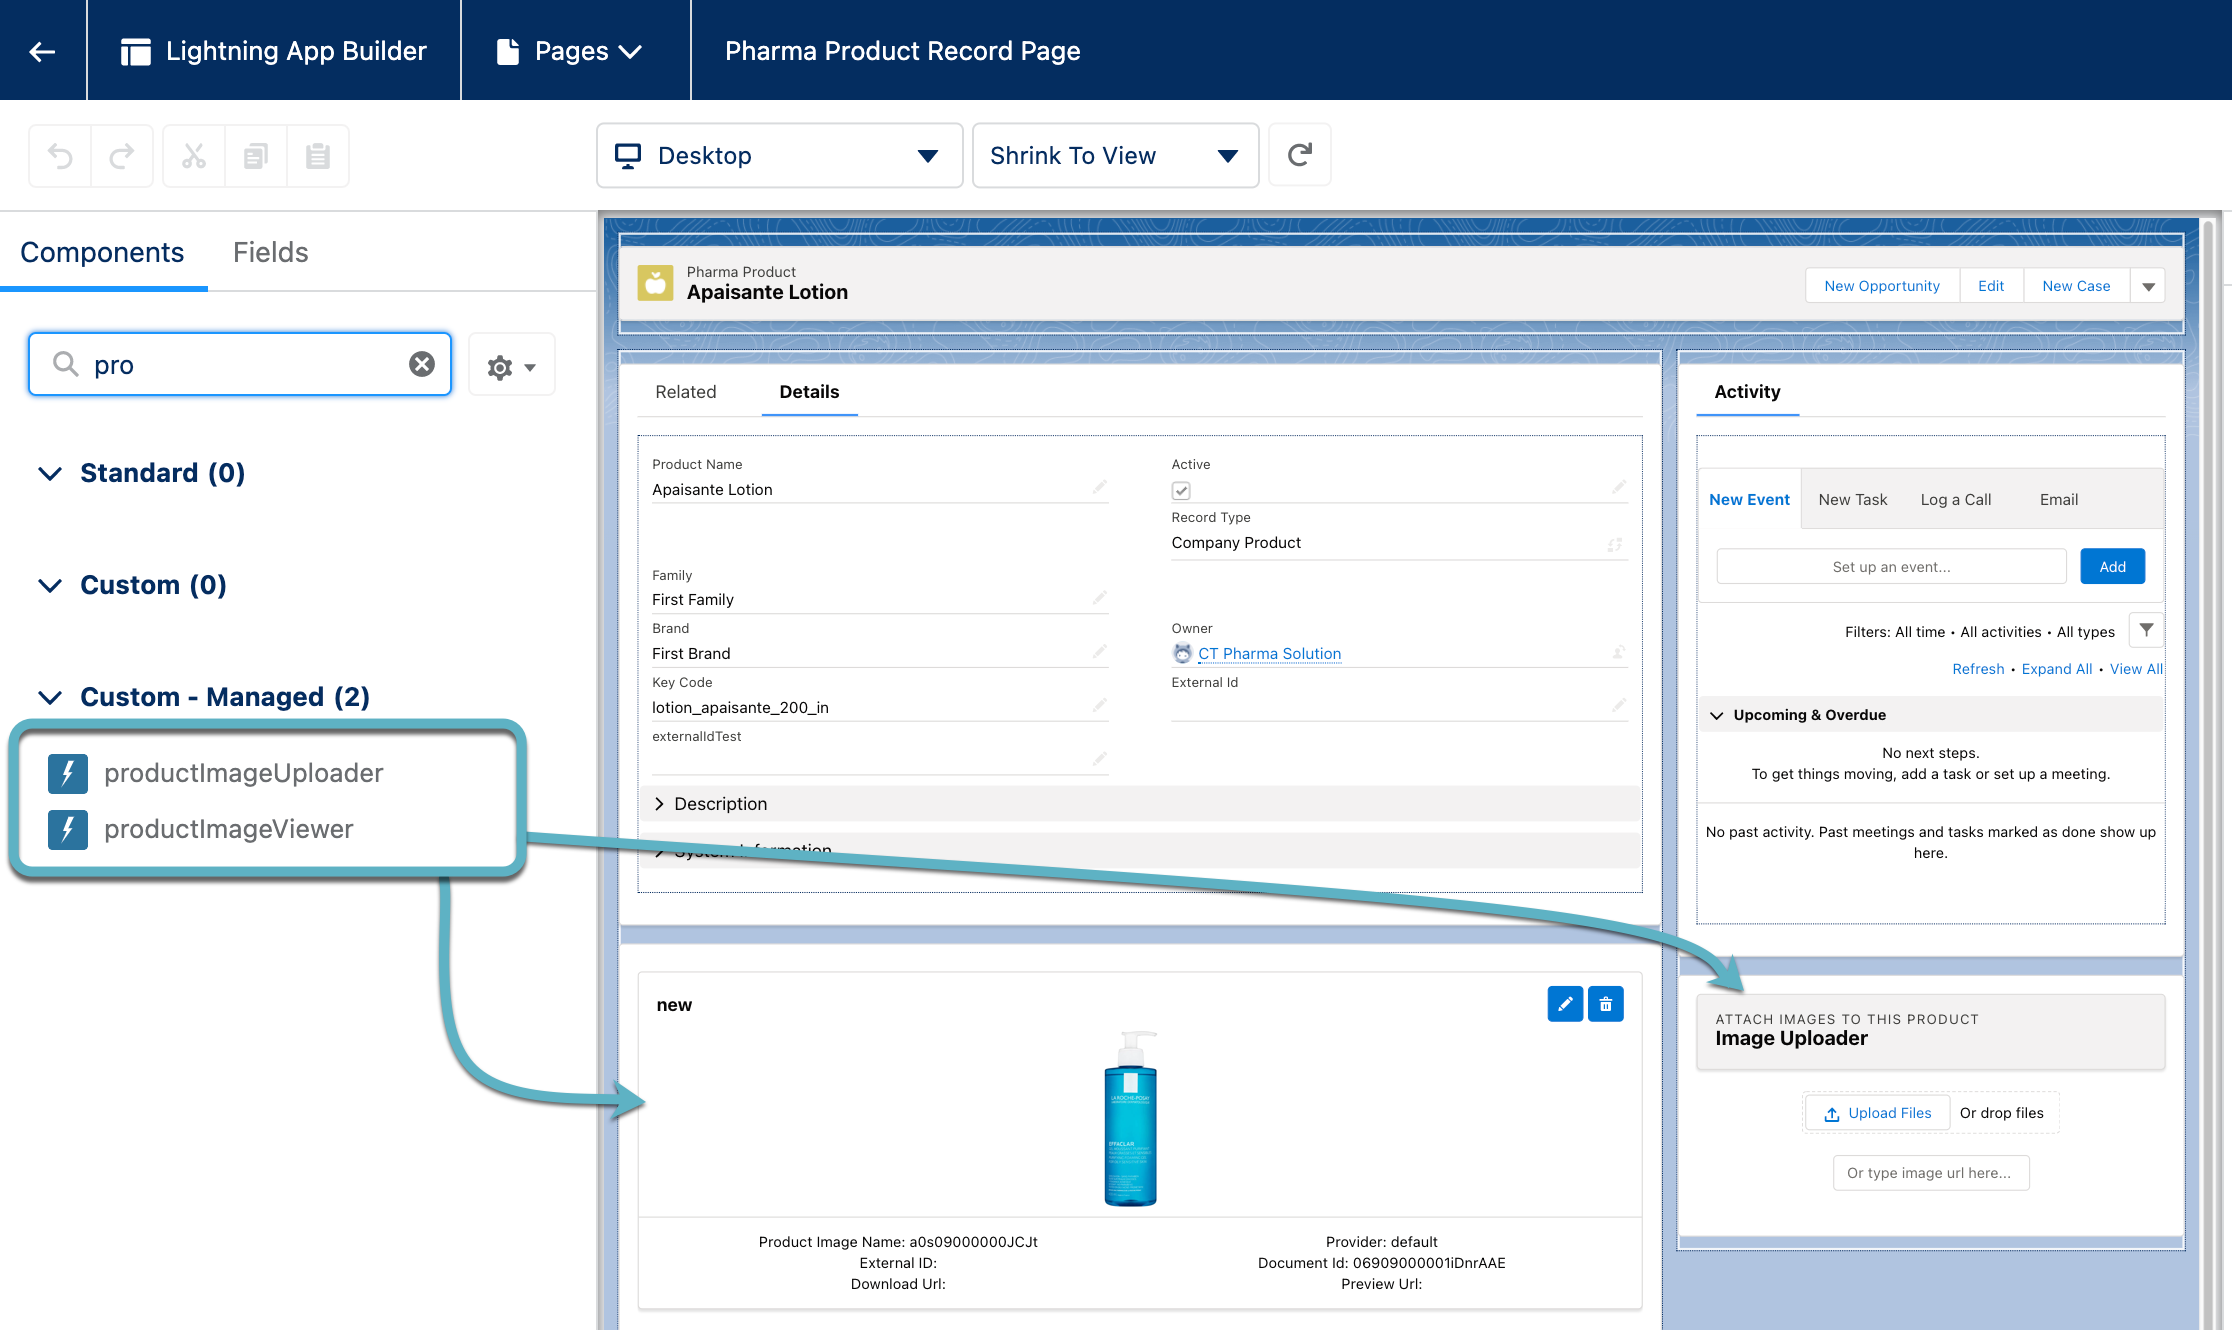Toggle the Active checkbox
Image resolution: width=2232 pixels, height=1330 pixels.
click(1181, 491)
